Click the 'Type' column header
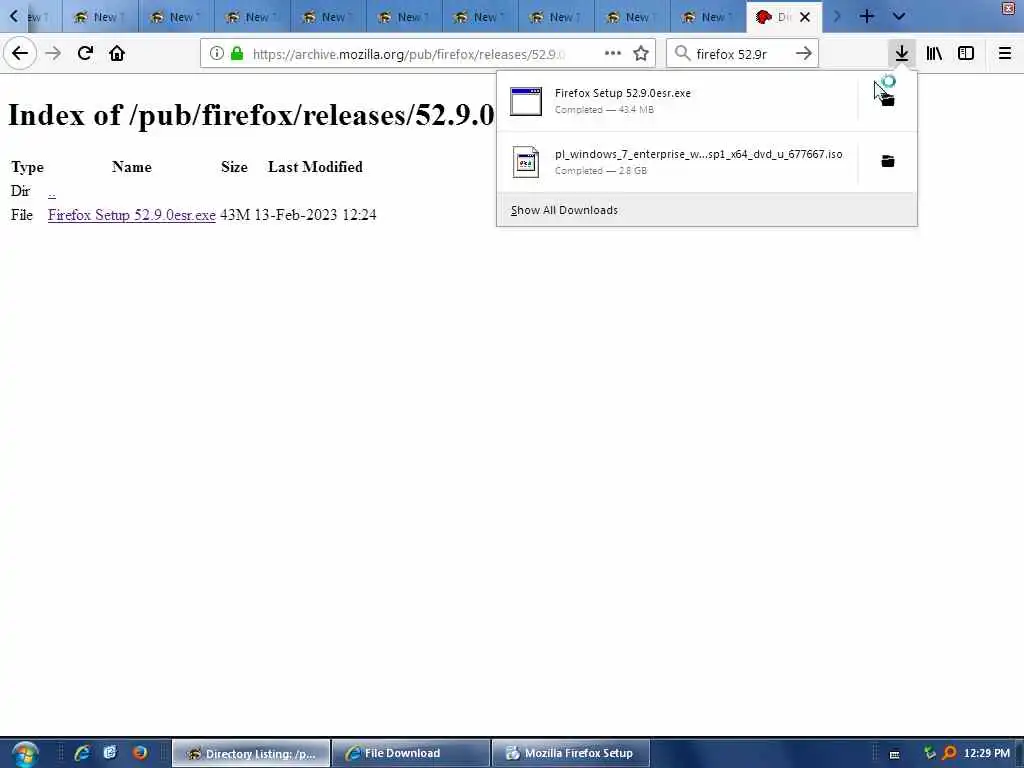1024x768 pixels. click(x=27, y=167)
